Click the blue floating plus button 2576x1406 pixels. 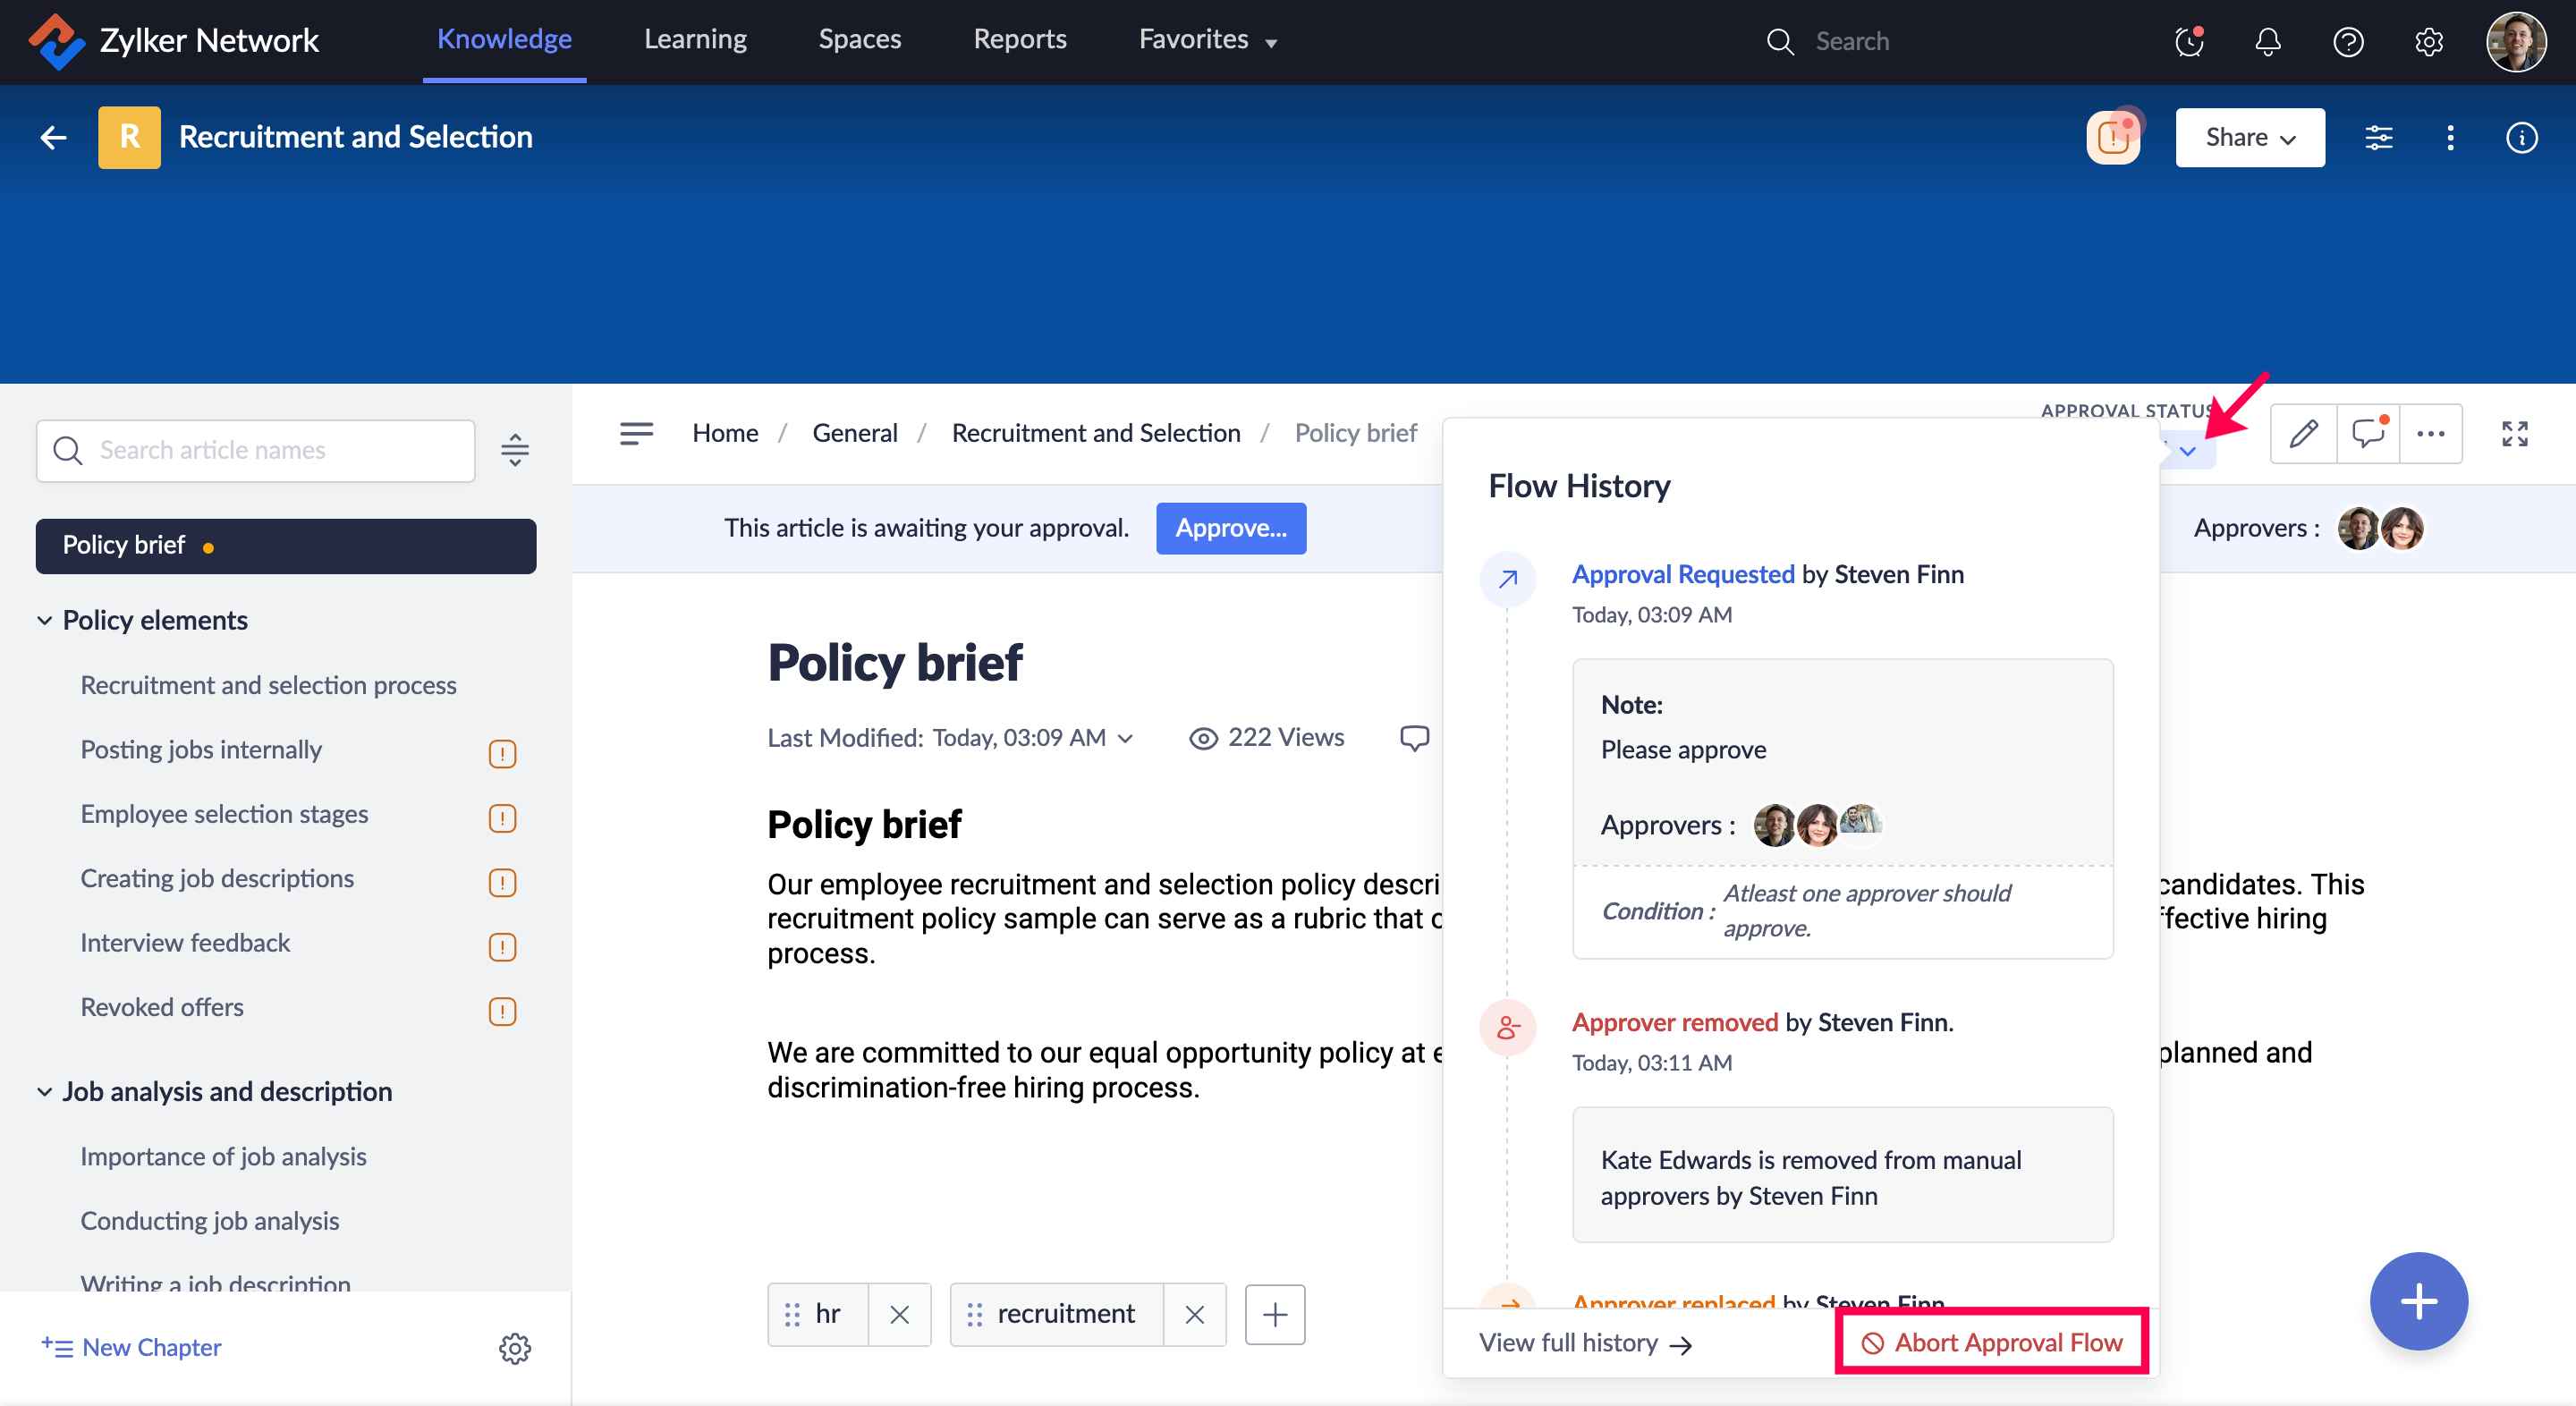(x=2417, y=1301)
